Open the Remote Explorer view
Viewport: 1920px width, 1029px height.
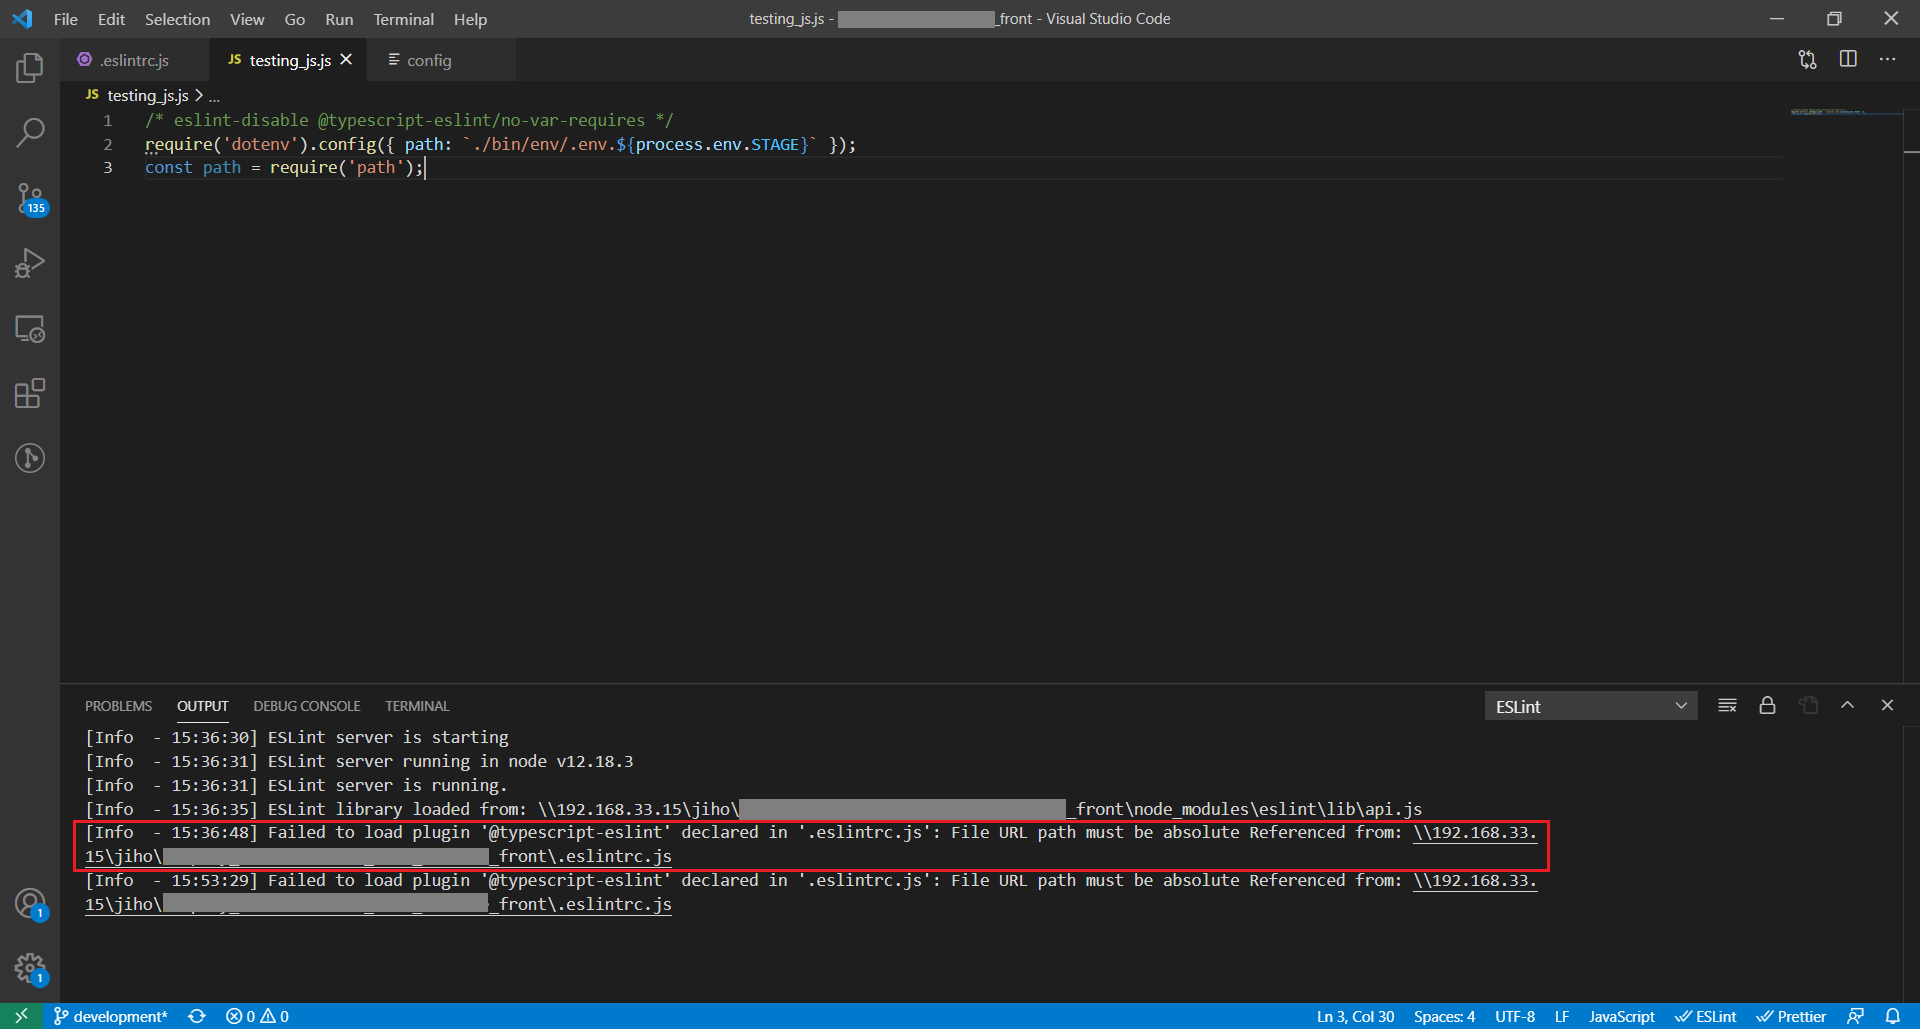point(30,329)
